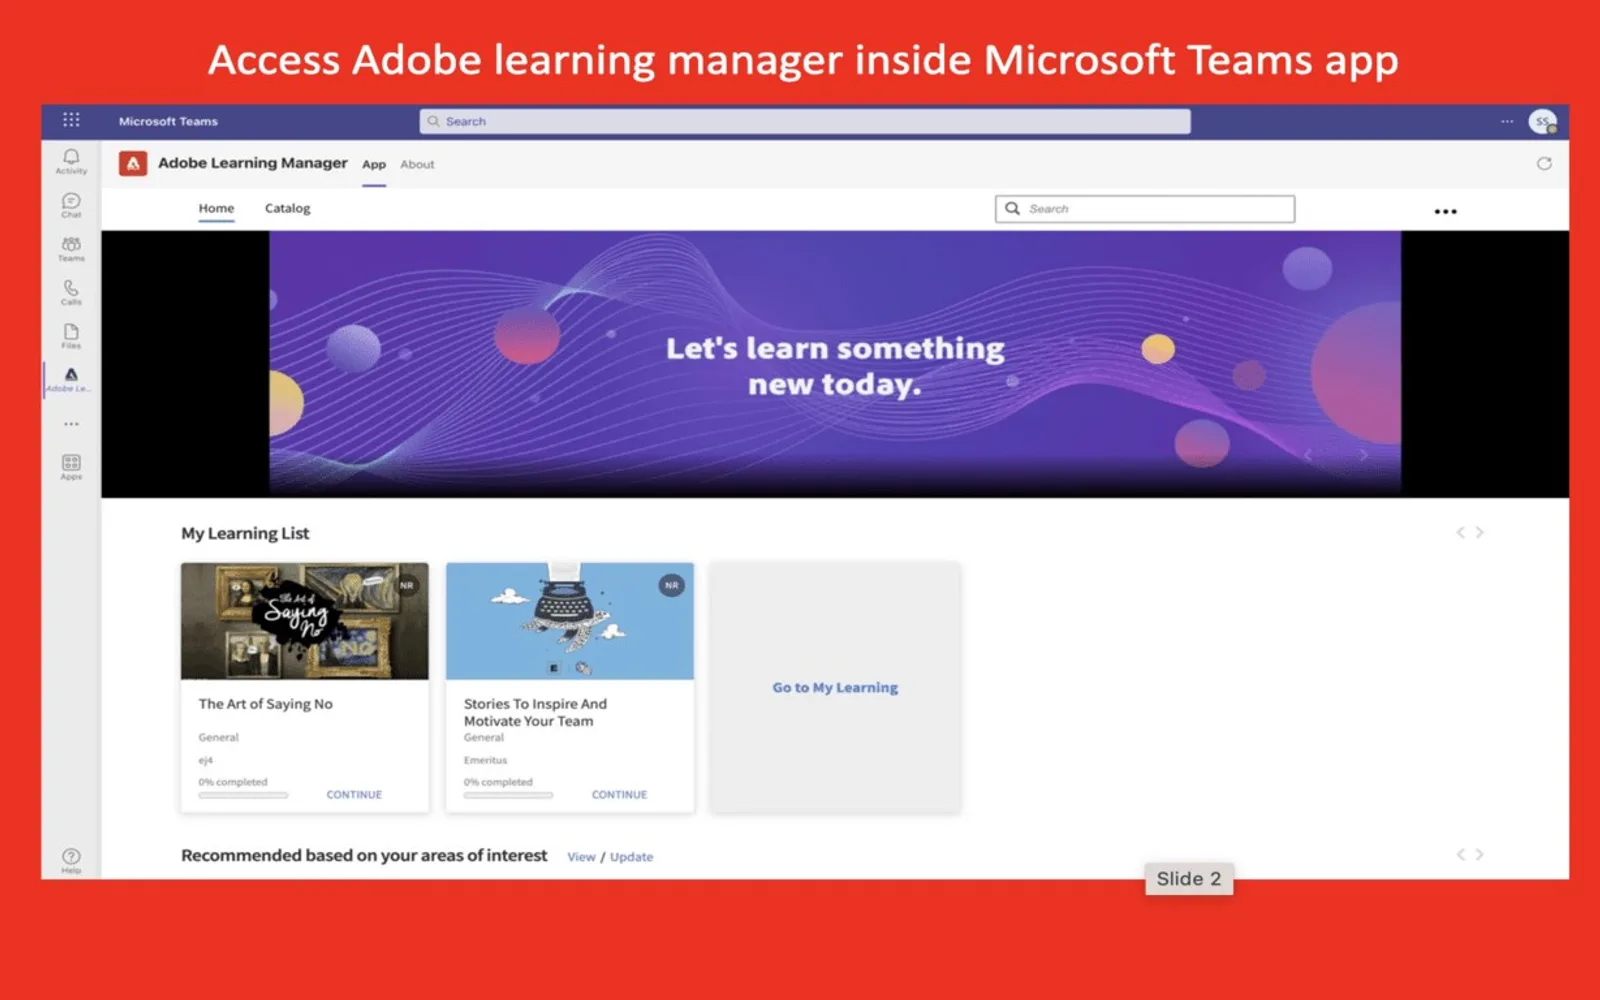Show next Recommended items arrow
This screenshot has height=1000, width=1600.
[x=1480, y=854]
